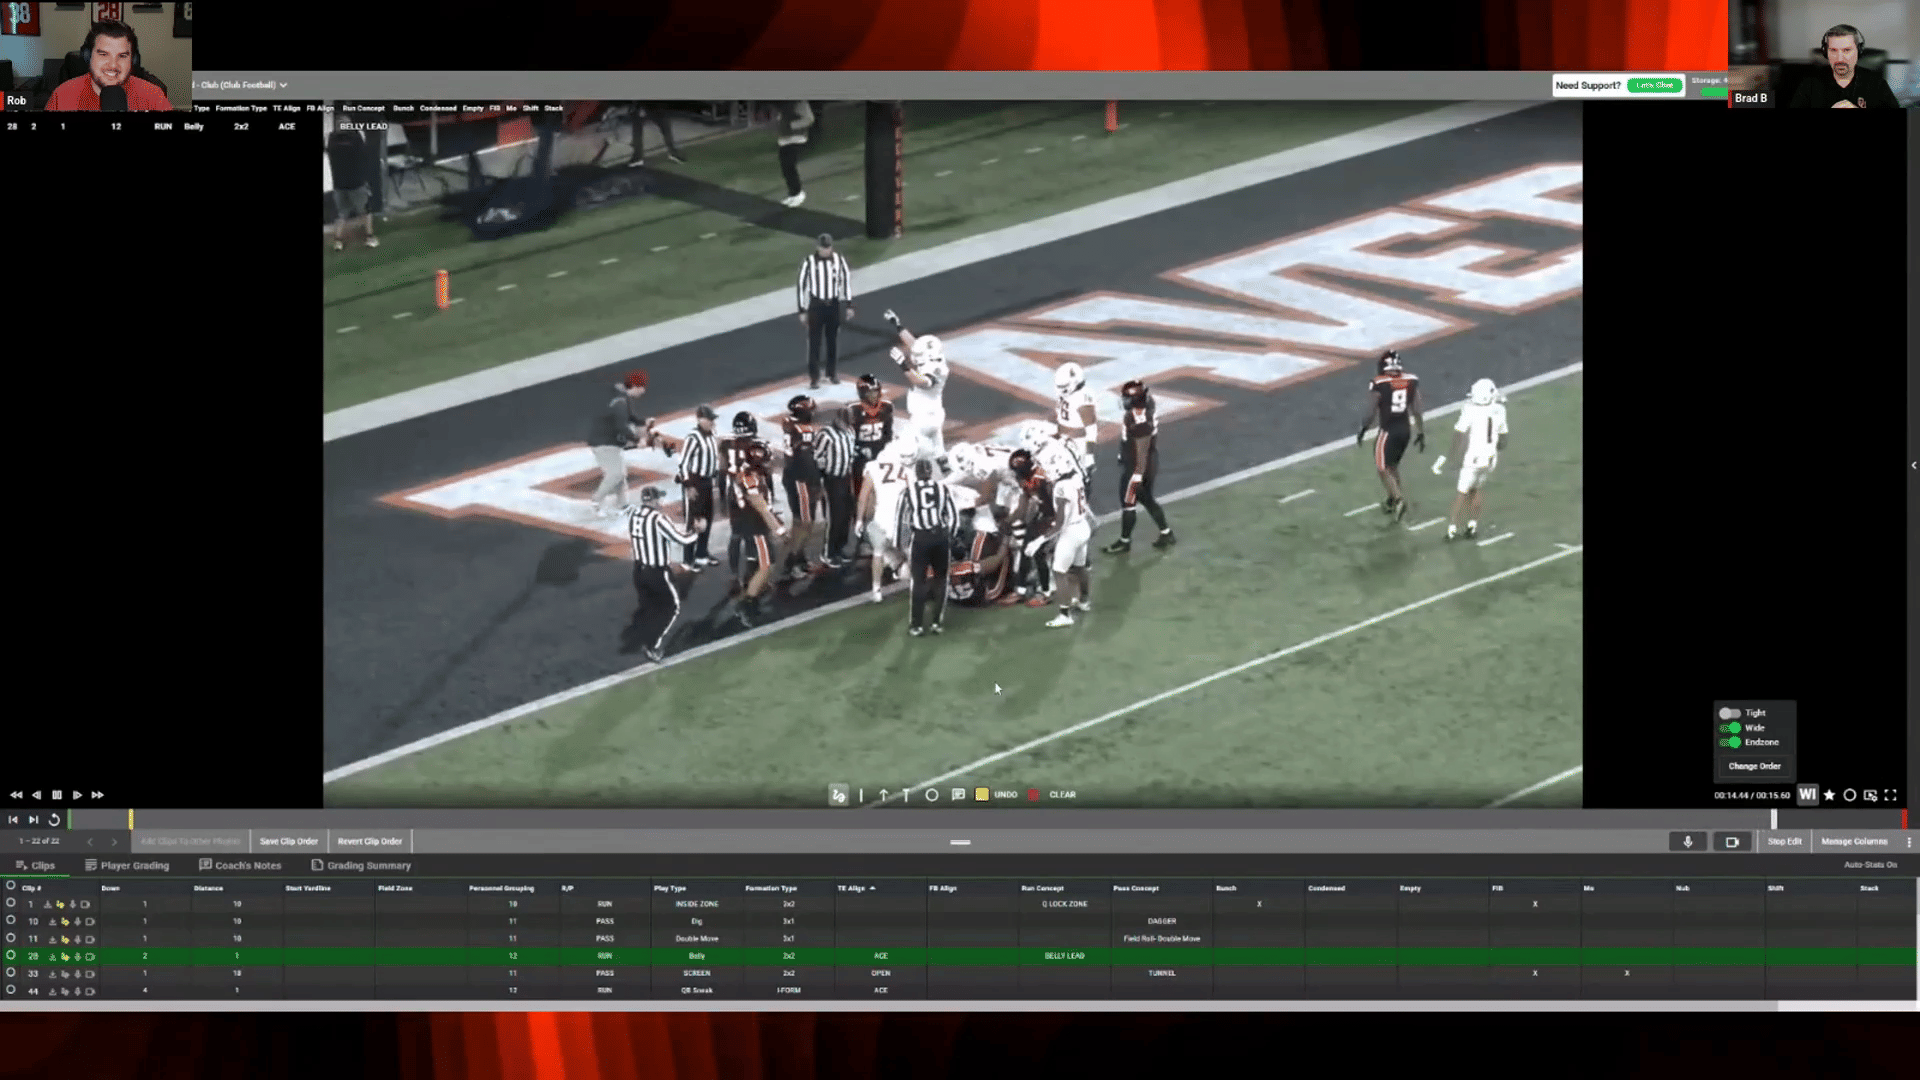This screenshot has width=1920, height=1080.
Task: Open the Coach's Notes tab
Action: pyautogui.click(x=240, y=866)
